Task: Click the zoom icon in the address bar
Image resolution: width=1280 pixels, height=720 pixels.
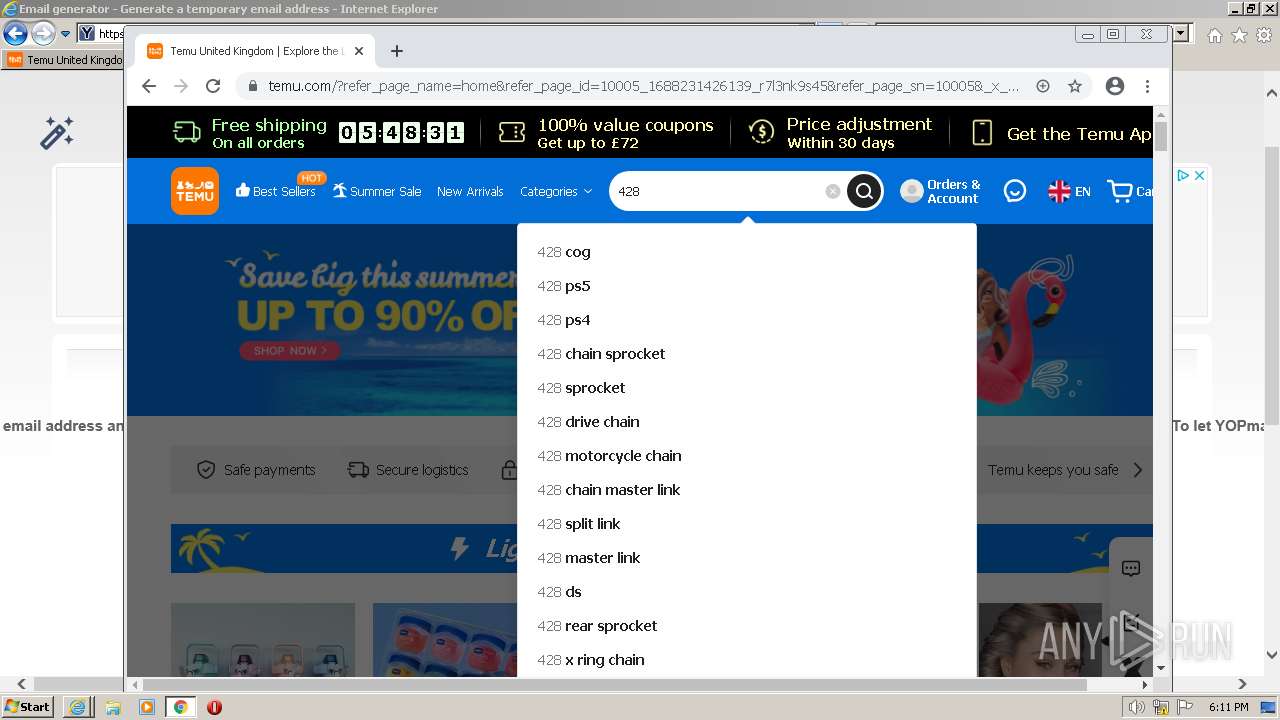Action: [x=1043, y=86]
